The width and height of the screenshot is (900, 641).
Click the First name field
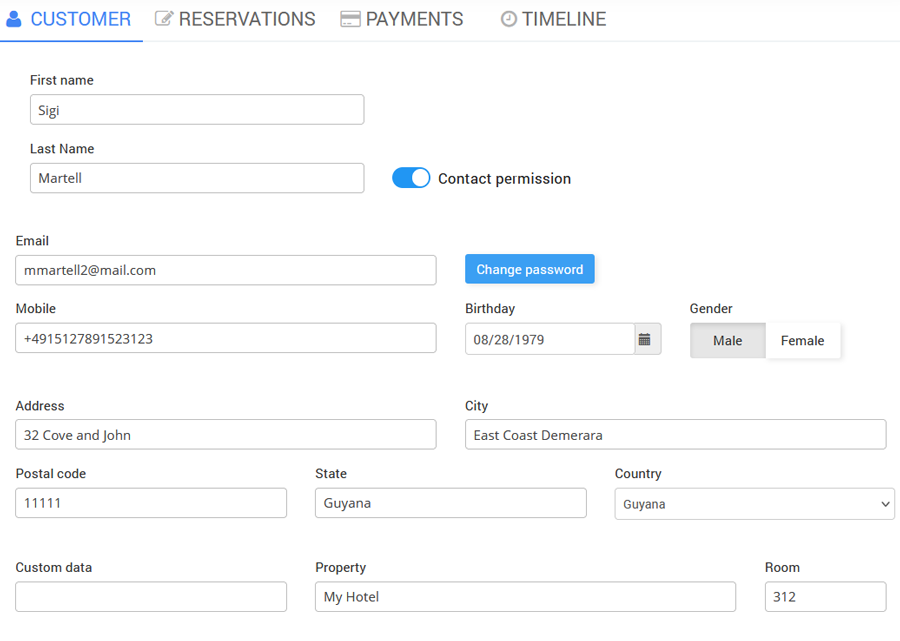click(197, 110)
